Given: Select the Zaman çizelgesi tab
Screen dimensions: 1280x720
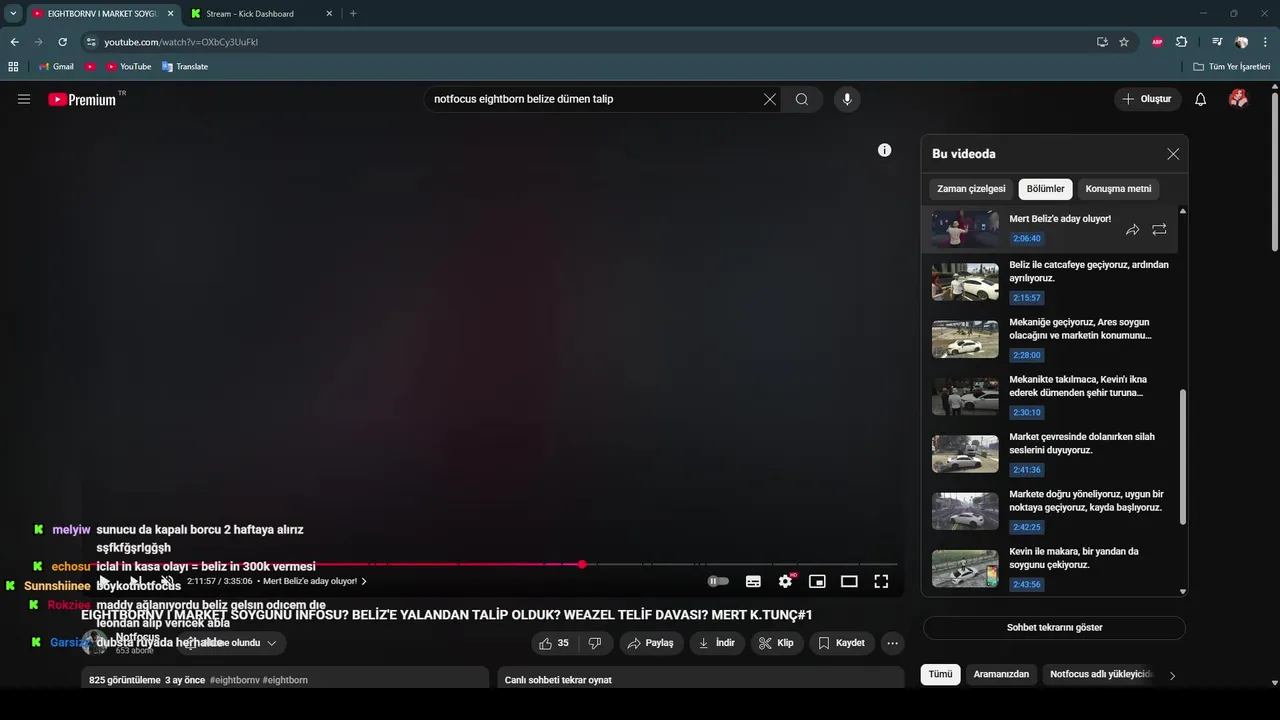Looking at the screenshot, I should 971,189.
